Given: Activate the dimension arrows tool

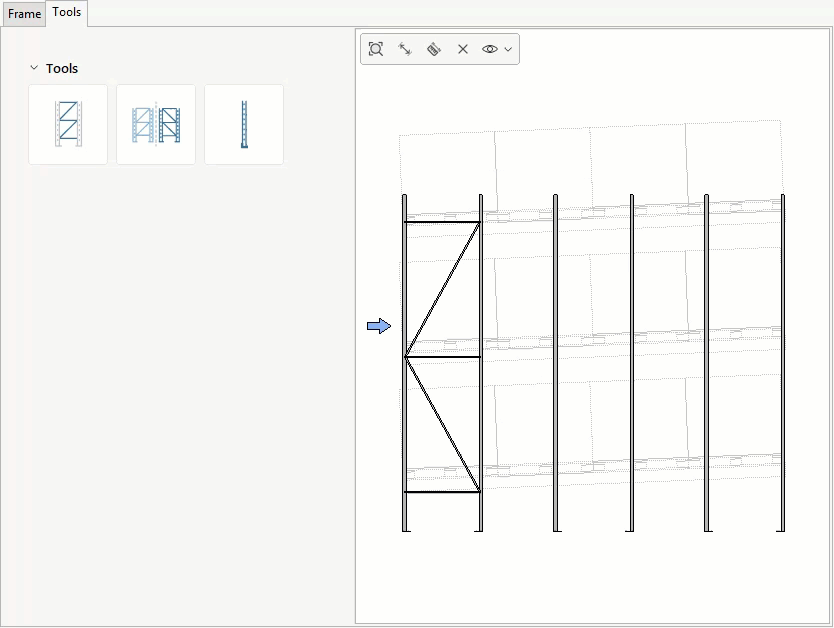Looking at the screenshot, I should [x=405, y=49].
